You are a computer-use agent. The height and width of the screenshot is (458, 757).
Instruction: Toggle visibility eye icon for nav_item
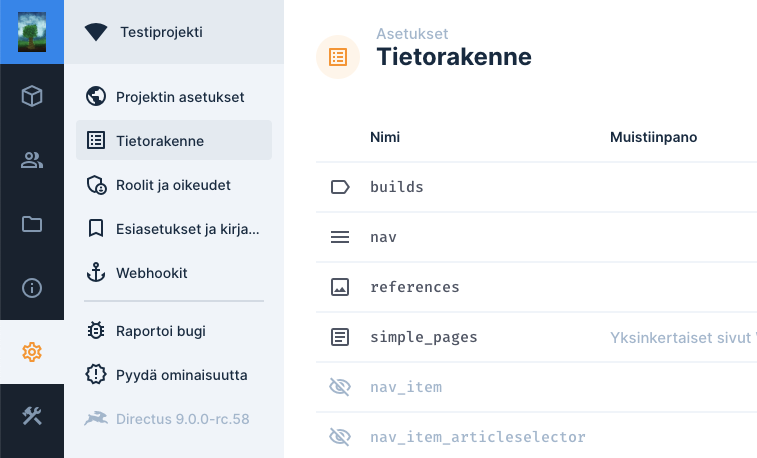pyautogui.click(x=340, y=387)
